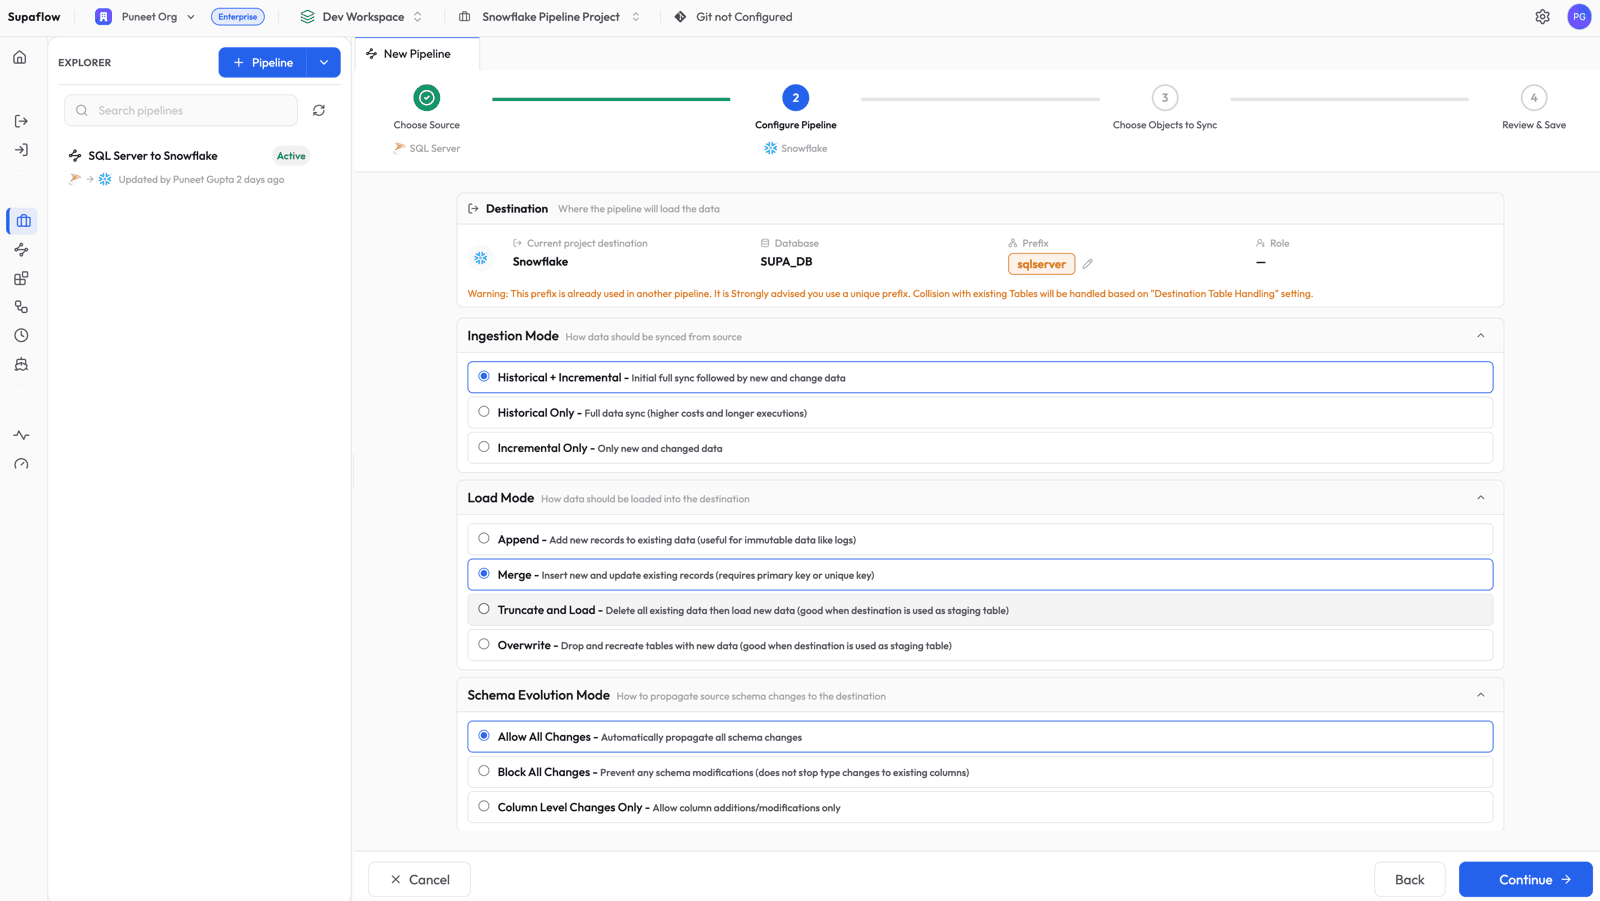
Task: Open the Home icon in sidebar
Action: click(20, 57)
